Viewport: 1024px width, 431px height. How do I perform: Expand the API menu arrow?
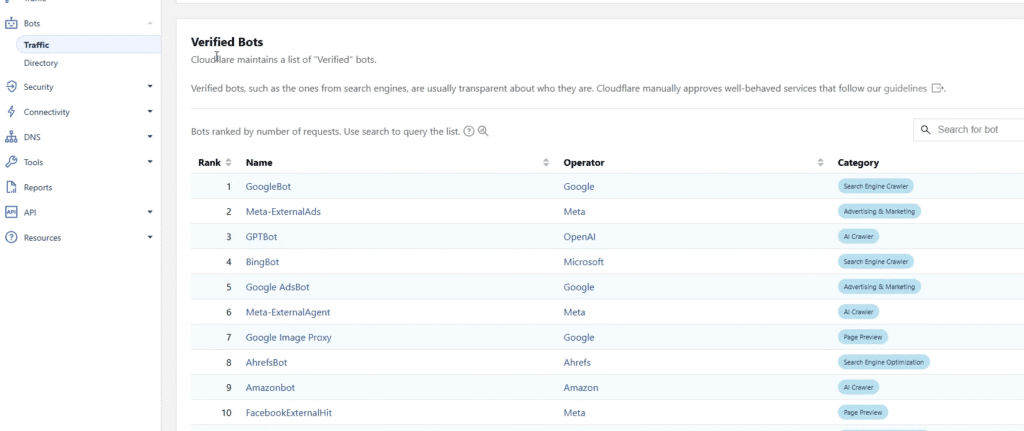[150, 212]
